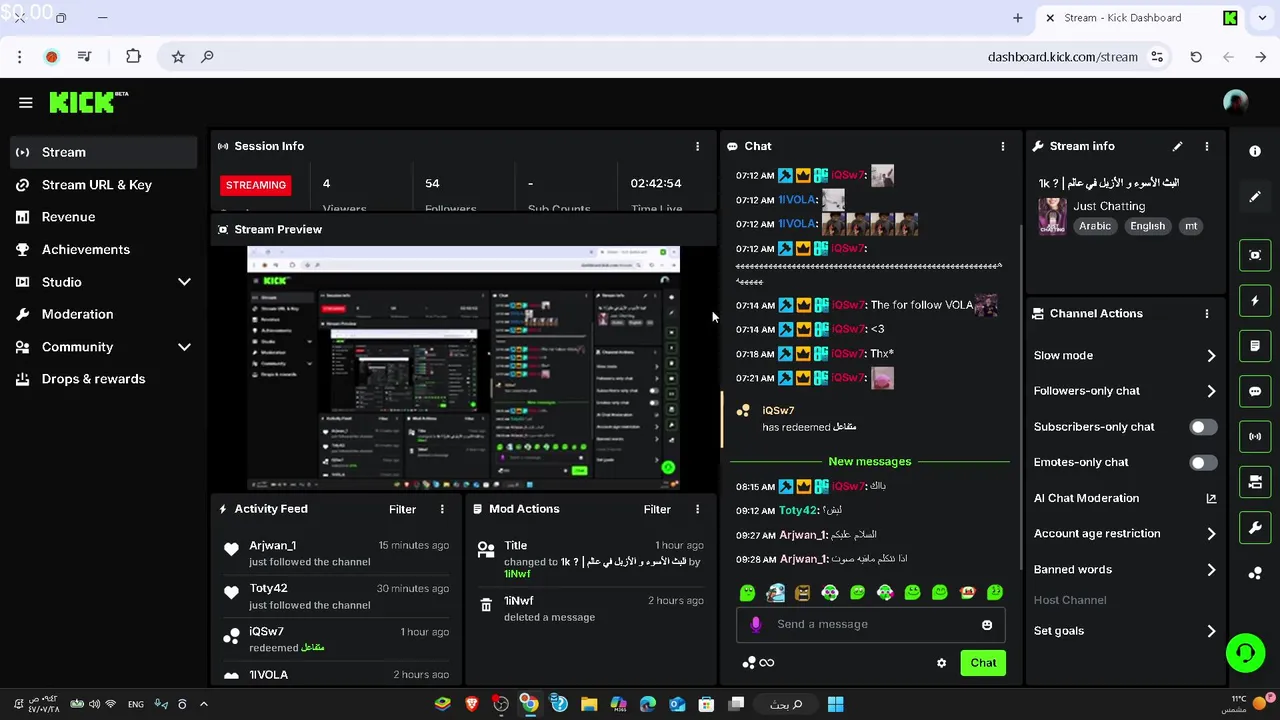Open Mod Actions Filter dropdown
The image size is (1280, 720).
point(657,509)
